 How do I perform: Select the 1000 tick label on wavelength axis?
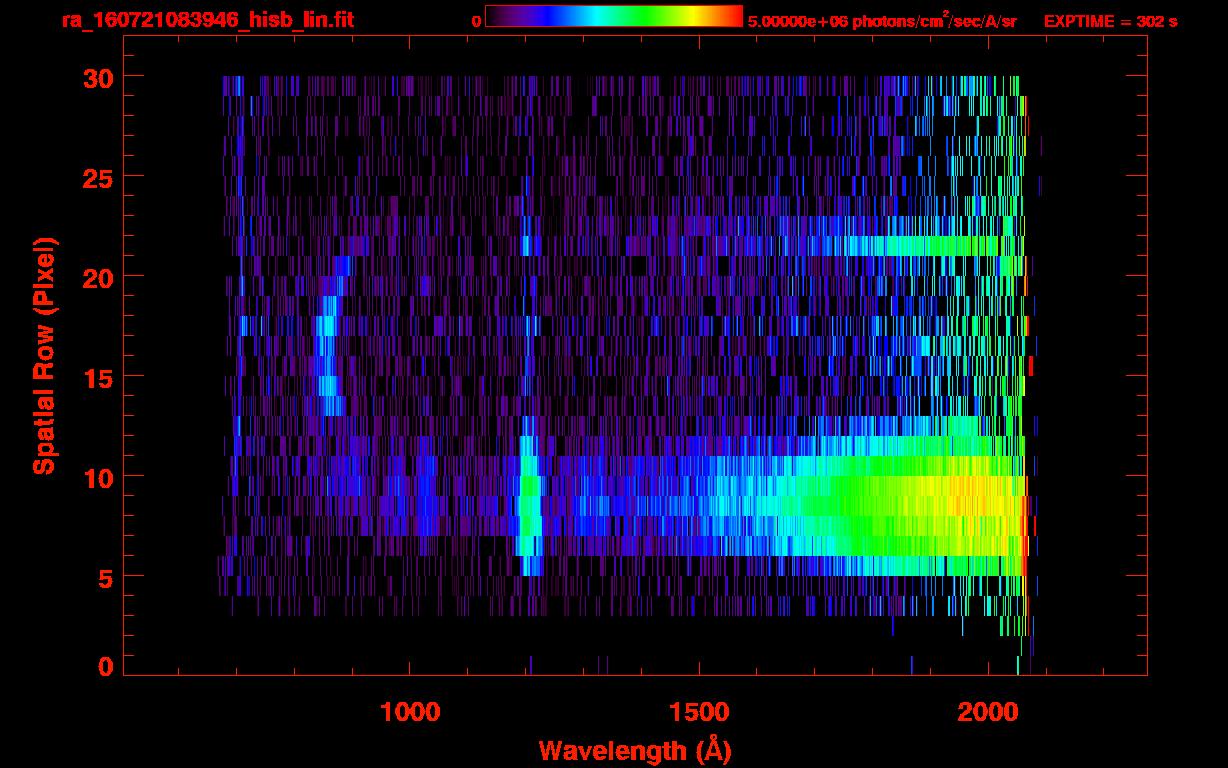point(410,711)
